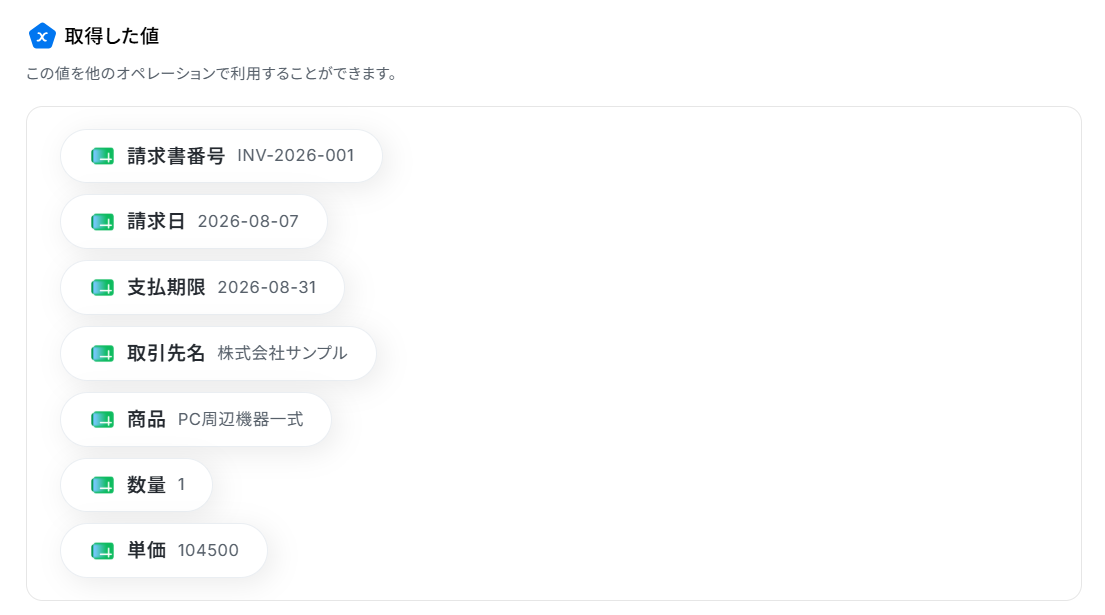Click the green icon next to 商品
The height and width of the screenshot is (615, 1105).
pyautogui.click(x=103, y=420)
